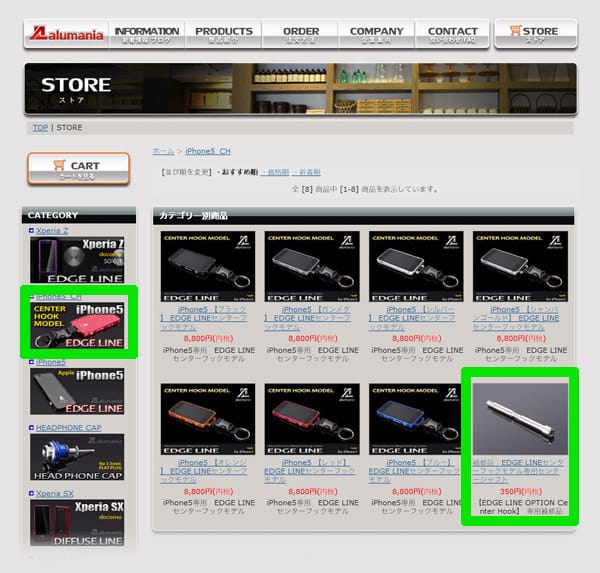Viewport: 600px width, 573px height.
Task: Go to the ORDER menu item
Action: coord(300,34)
